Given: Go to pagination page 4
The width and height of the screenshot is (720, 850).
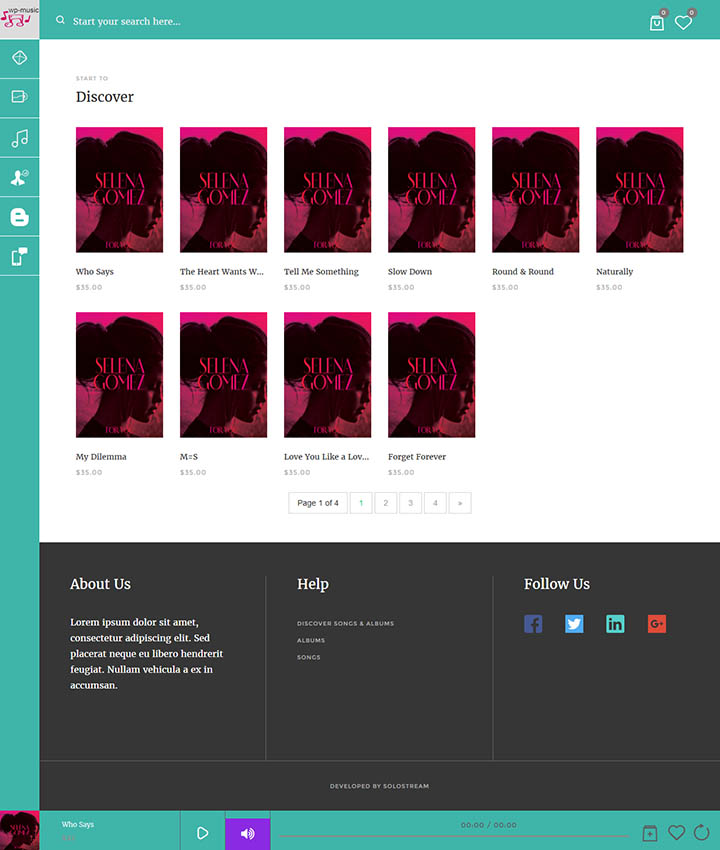Looking at the screenshot, I should pos(435,503).
